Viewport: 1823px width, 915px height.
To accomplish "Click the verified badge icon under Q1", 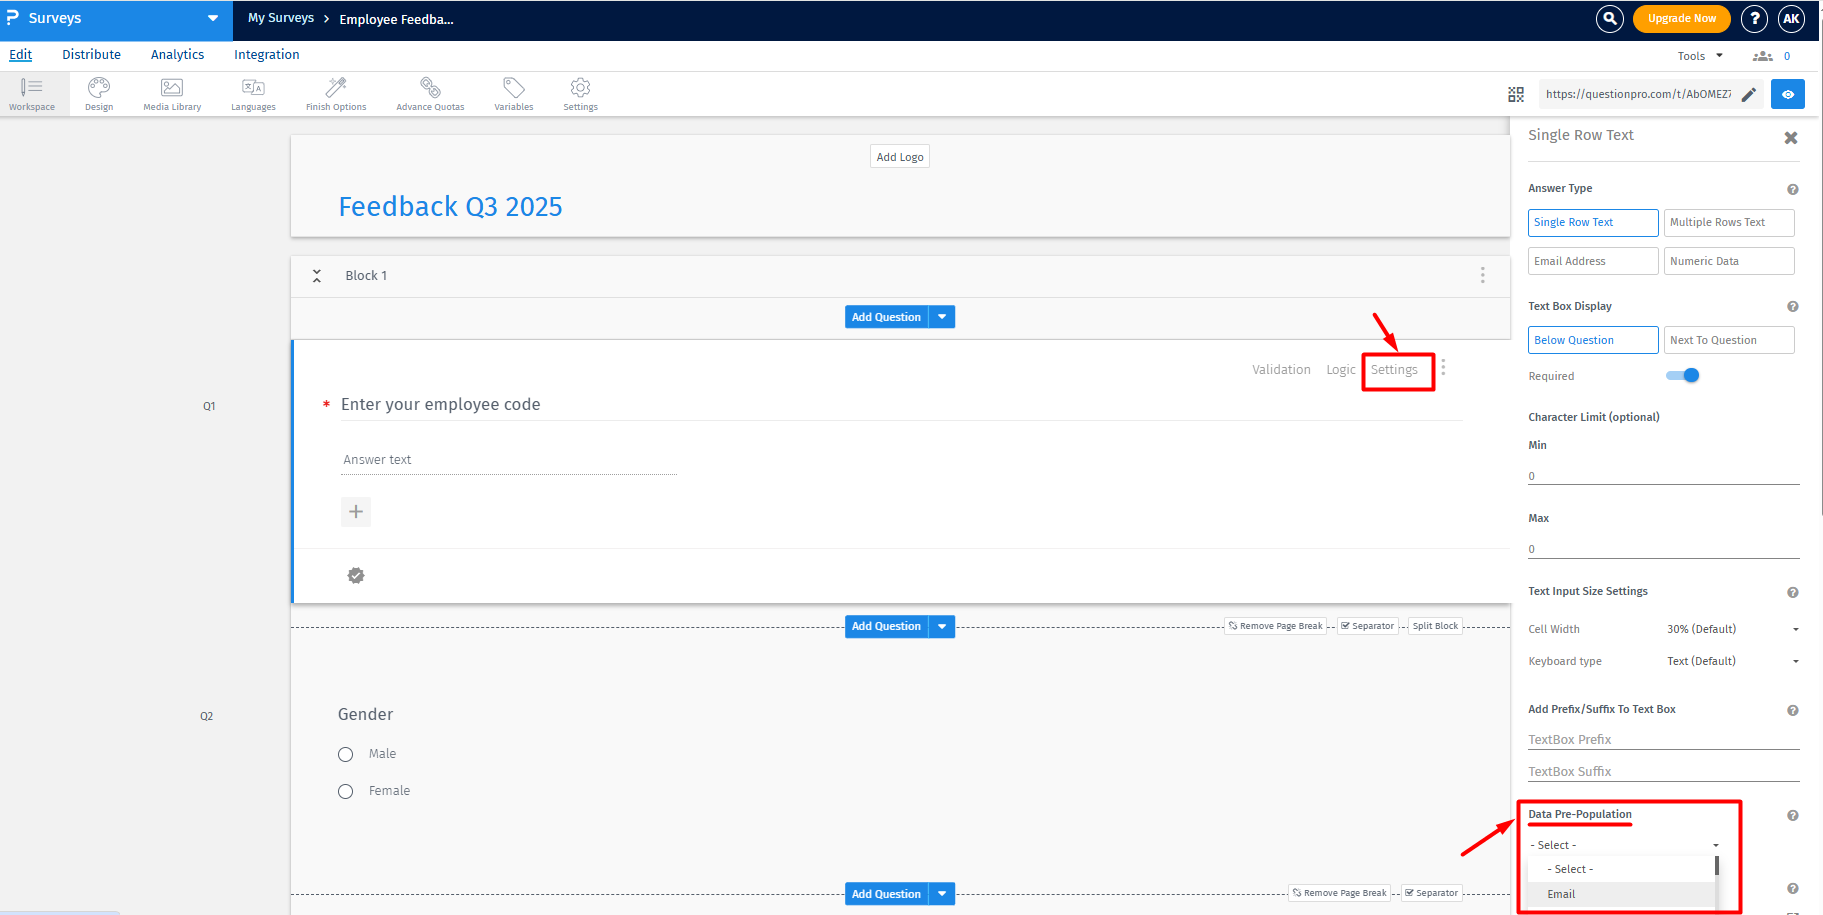I will 356,575.
